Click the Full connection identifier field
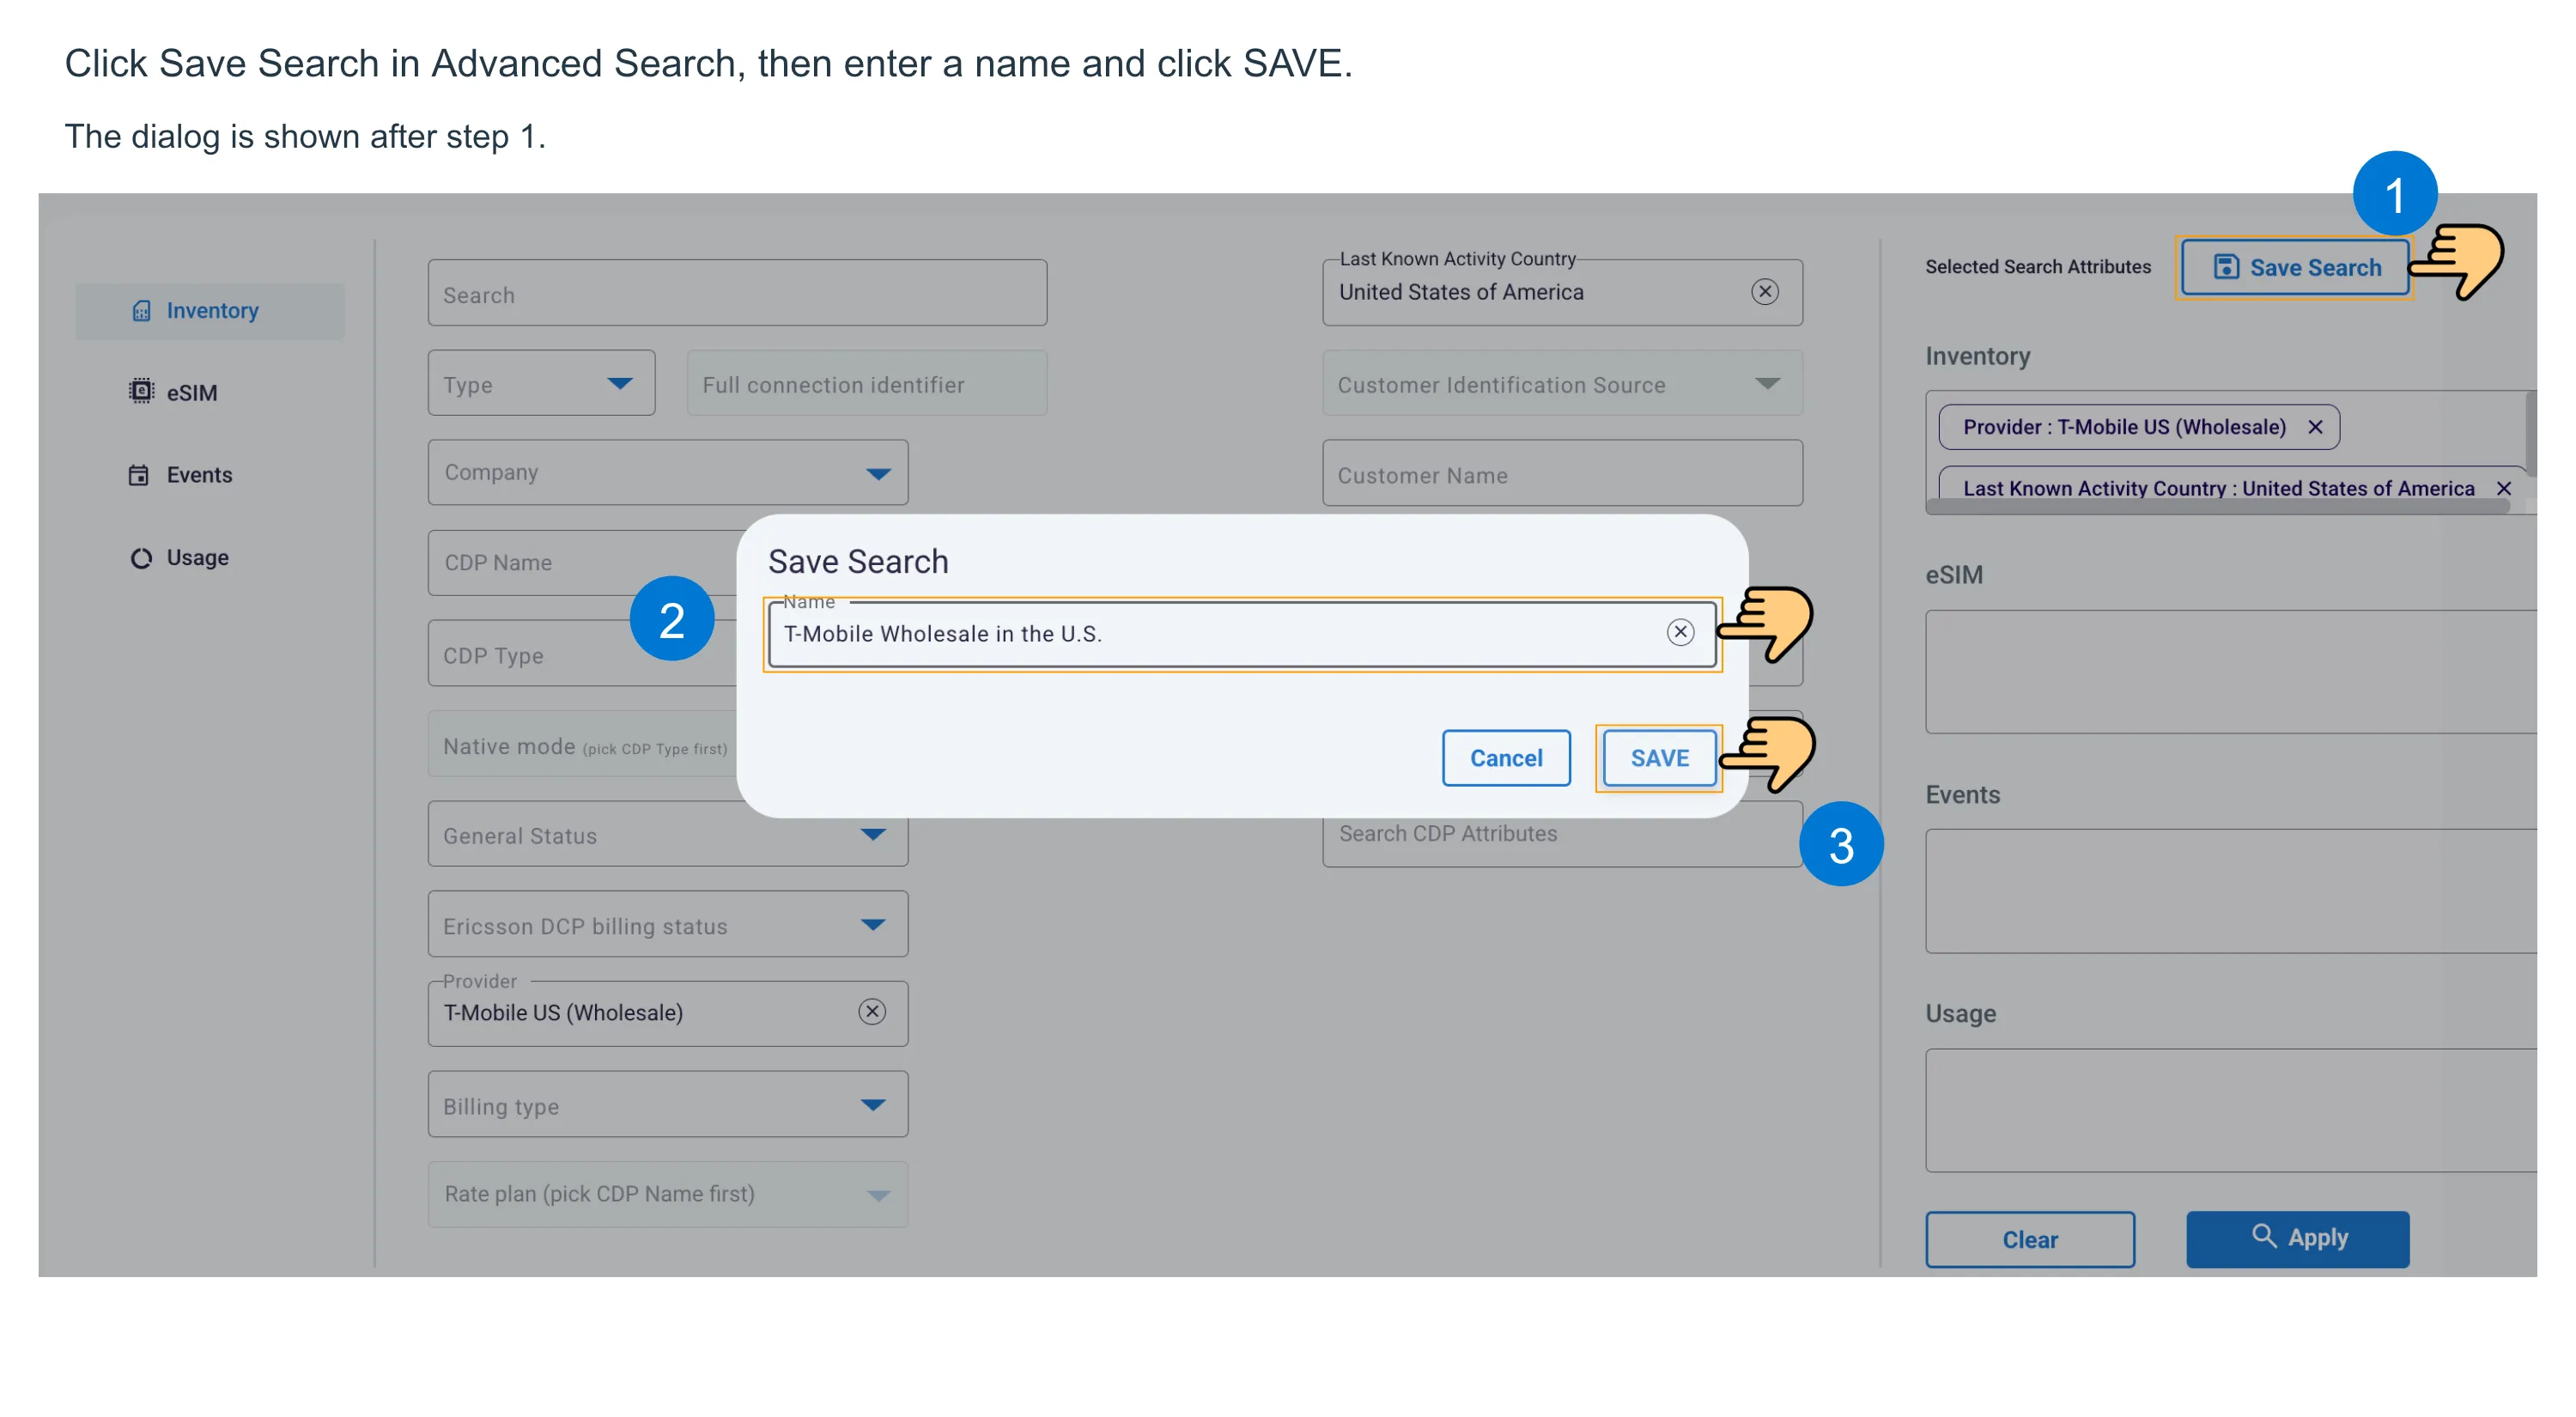Viewport: 2576px width, 1417px height. coord(866,383)
